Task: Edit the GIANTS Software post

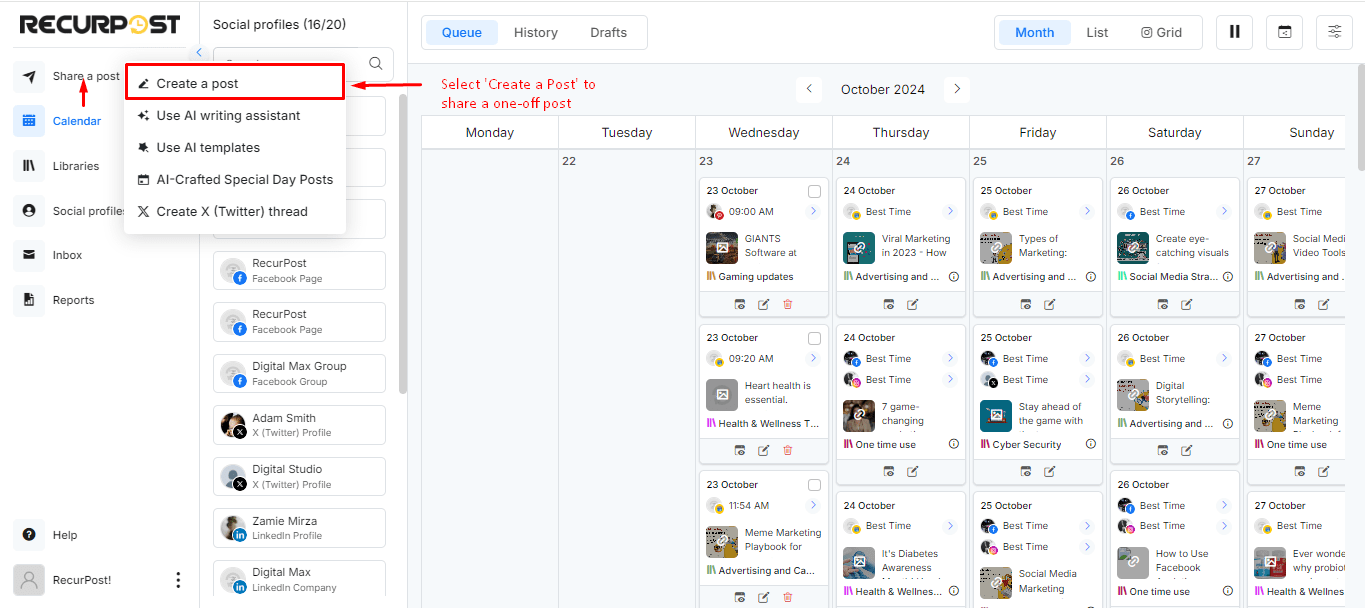Action: tap(764, 304)
